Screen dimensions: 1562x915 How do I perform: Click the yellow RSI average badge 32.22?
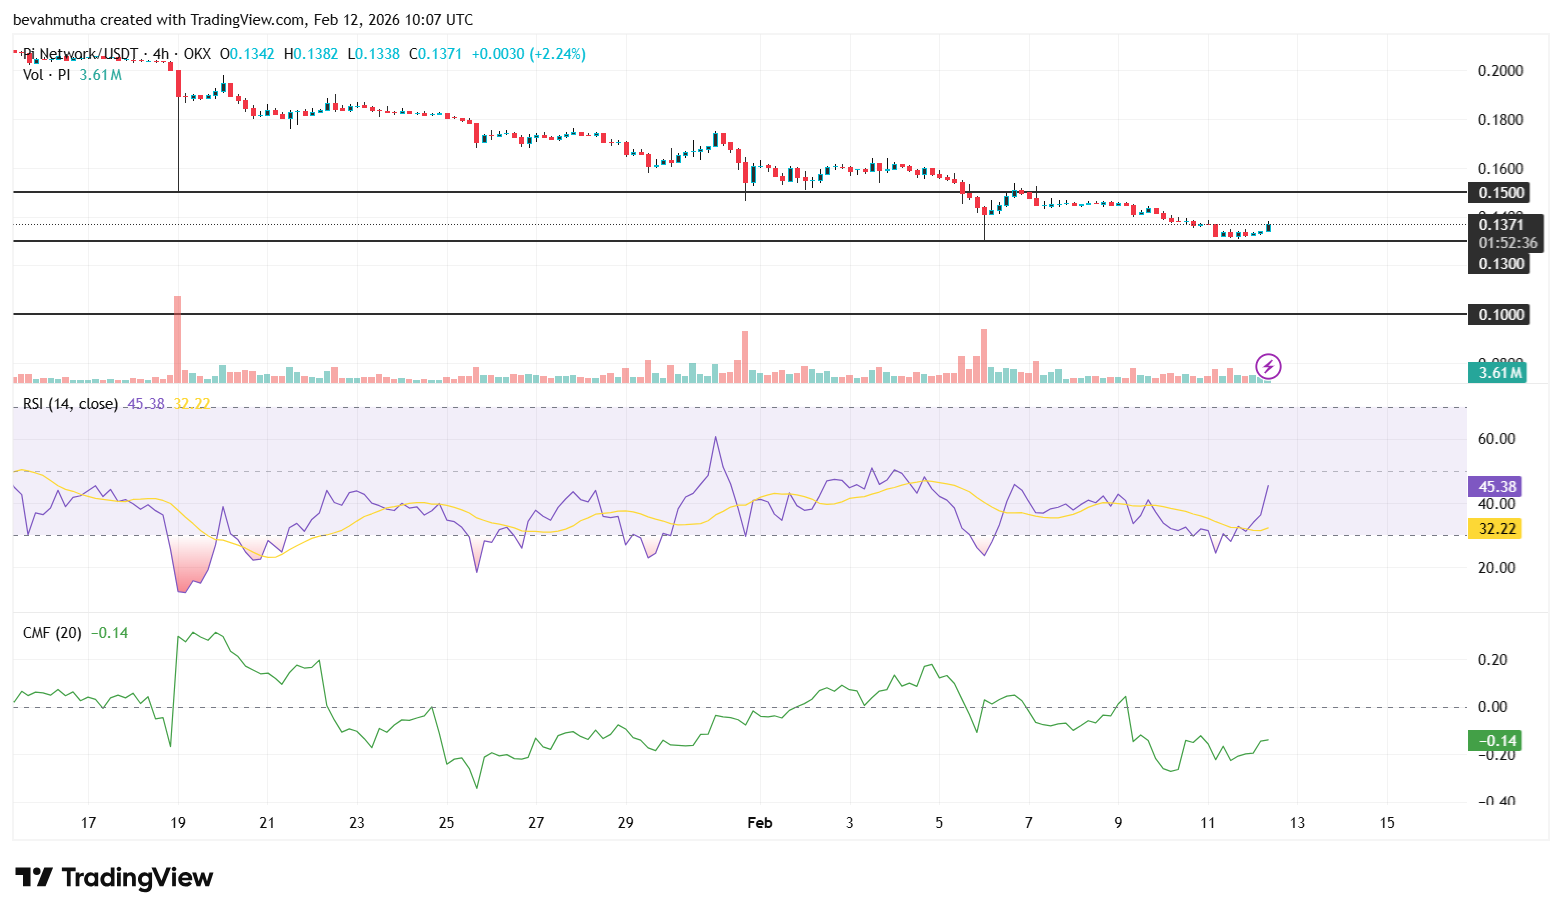click(1495, 528)
